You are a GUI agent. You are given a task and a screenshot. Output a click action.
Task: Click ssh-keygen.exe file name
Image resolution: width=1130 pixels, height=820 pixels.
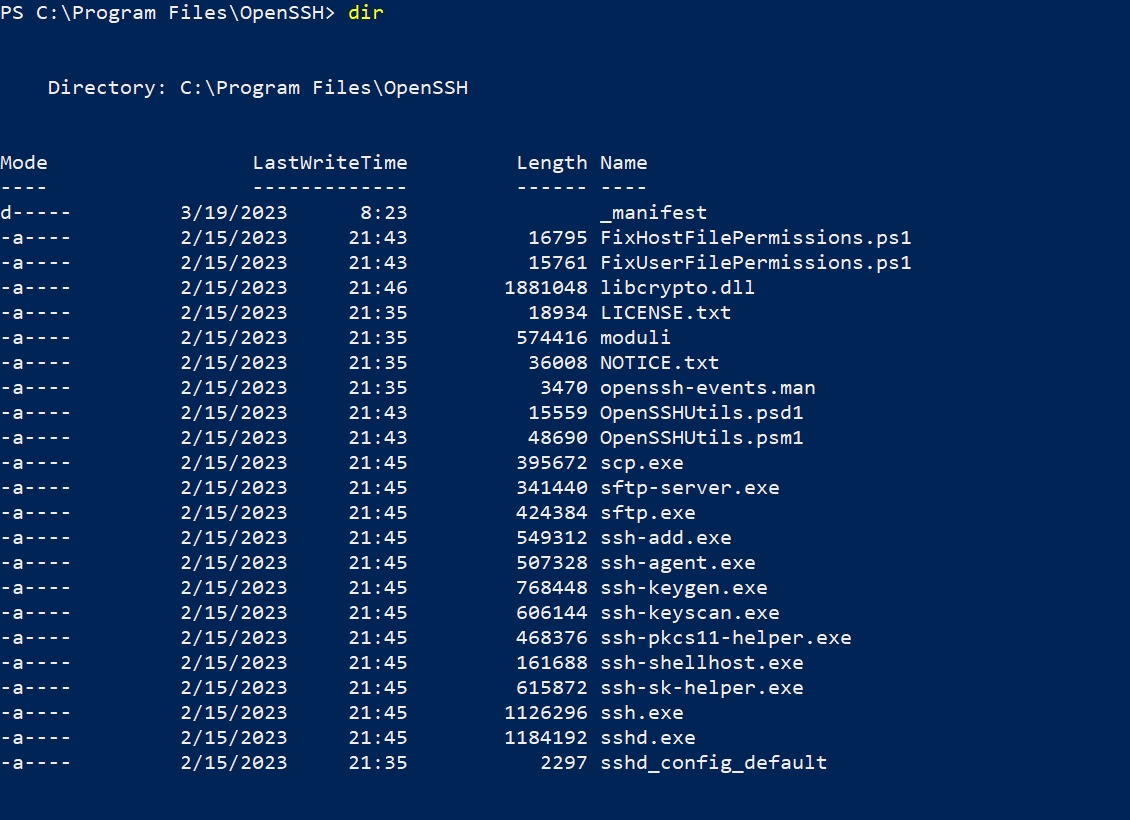click(683, 588)
